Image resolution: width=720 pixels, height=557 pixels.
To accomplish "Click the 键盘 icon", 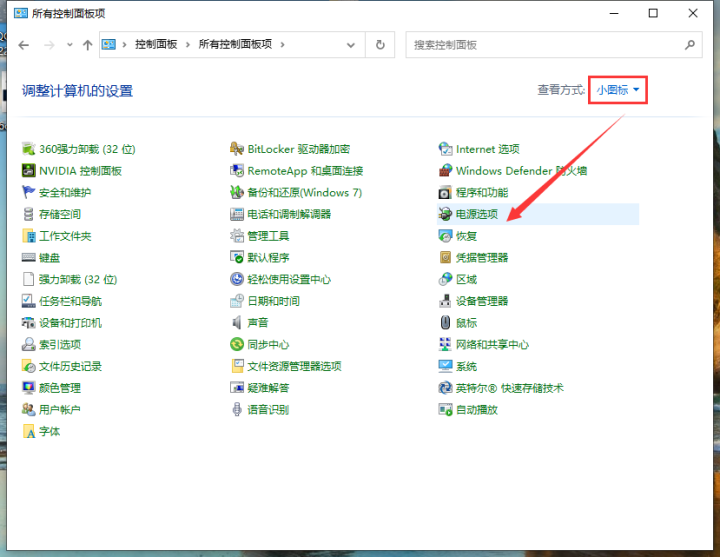I will (x=28, y=257).
